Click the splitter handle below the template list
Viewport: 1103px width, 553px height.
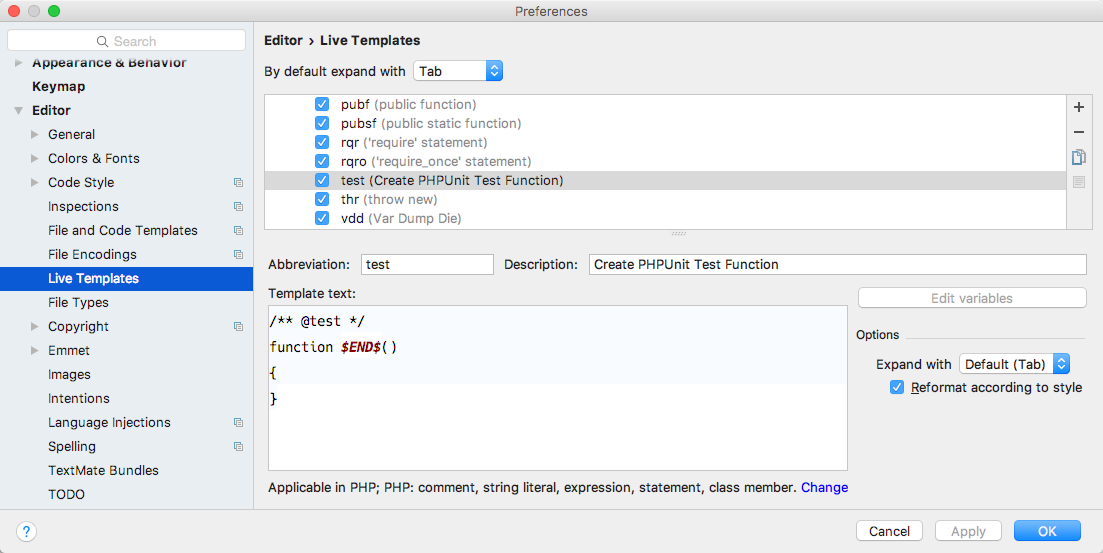[x=678, y=233]
